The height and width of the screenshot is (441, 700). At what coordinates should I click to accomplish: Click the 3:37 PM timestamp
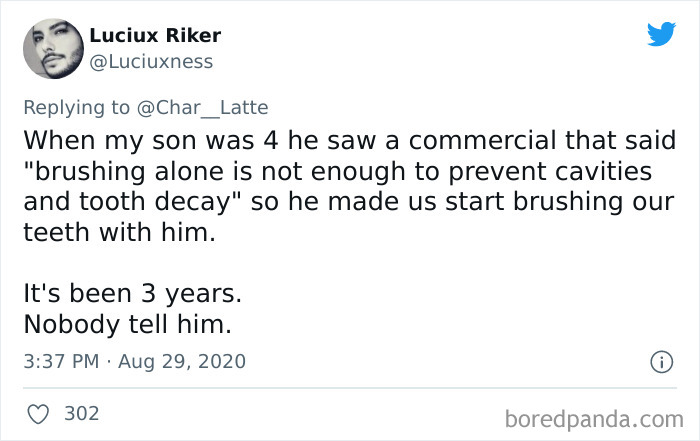[x=59, y=361]
